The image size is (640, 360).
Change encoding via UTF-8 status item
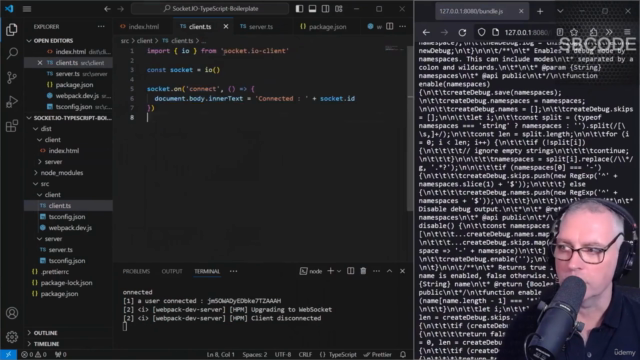point(283,355)
